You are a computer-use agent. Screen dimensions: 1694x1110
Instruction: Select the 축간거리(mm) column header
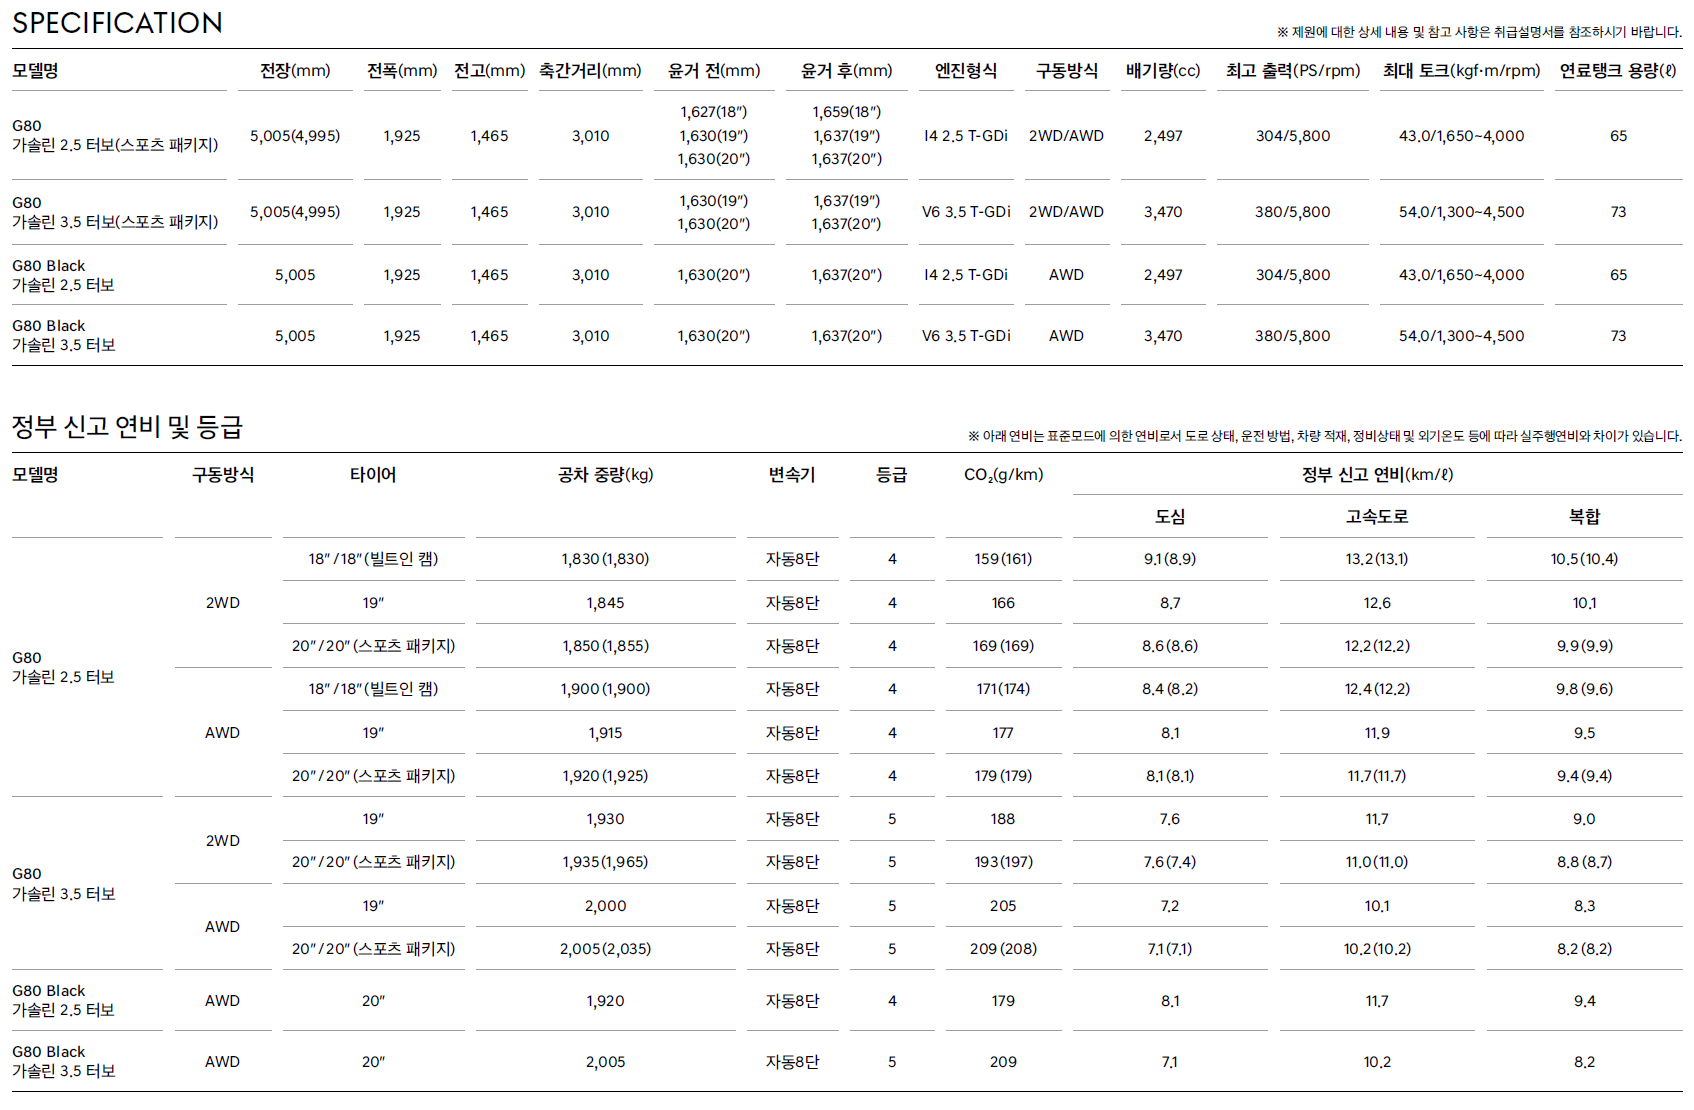pos(590,71)
